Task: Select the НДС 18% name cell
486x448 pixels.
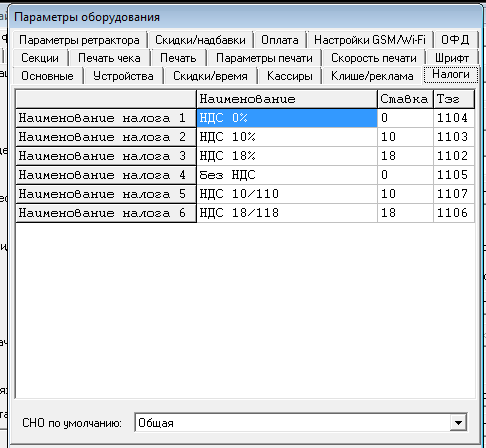Action: tap(287, 156)
